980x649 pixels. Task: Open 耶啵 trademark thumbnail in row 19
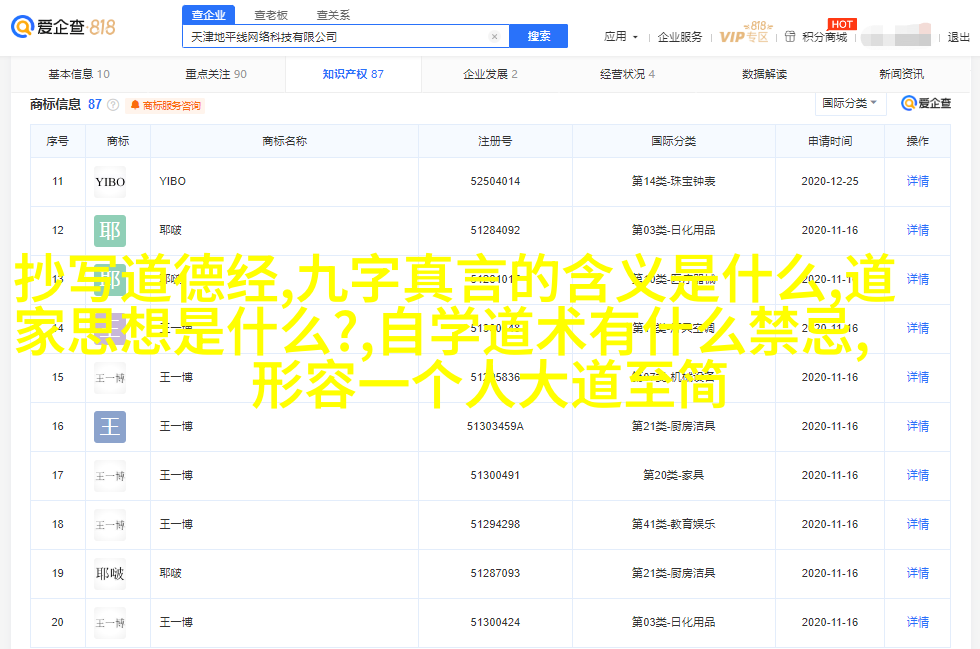110,574
